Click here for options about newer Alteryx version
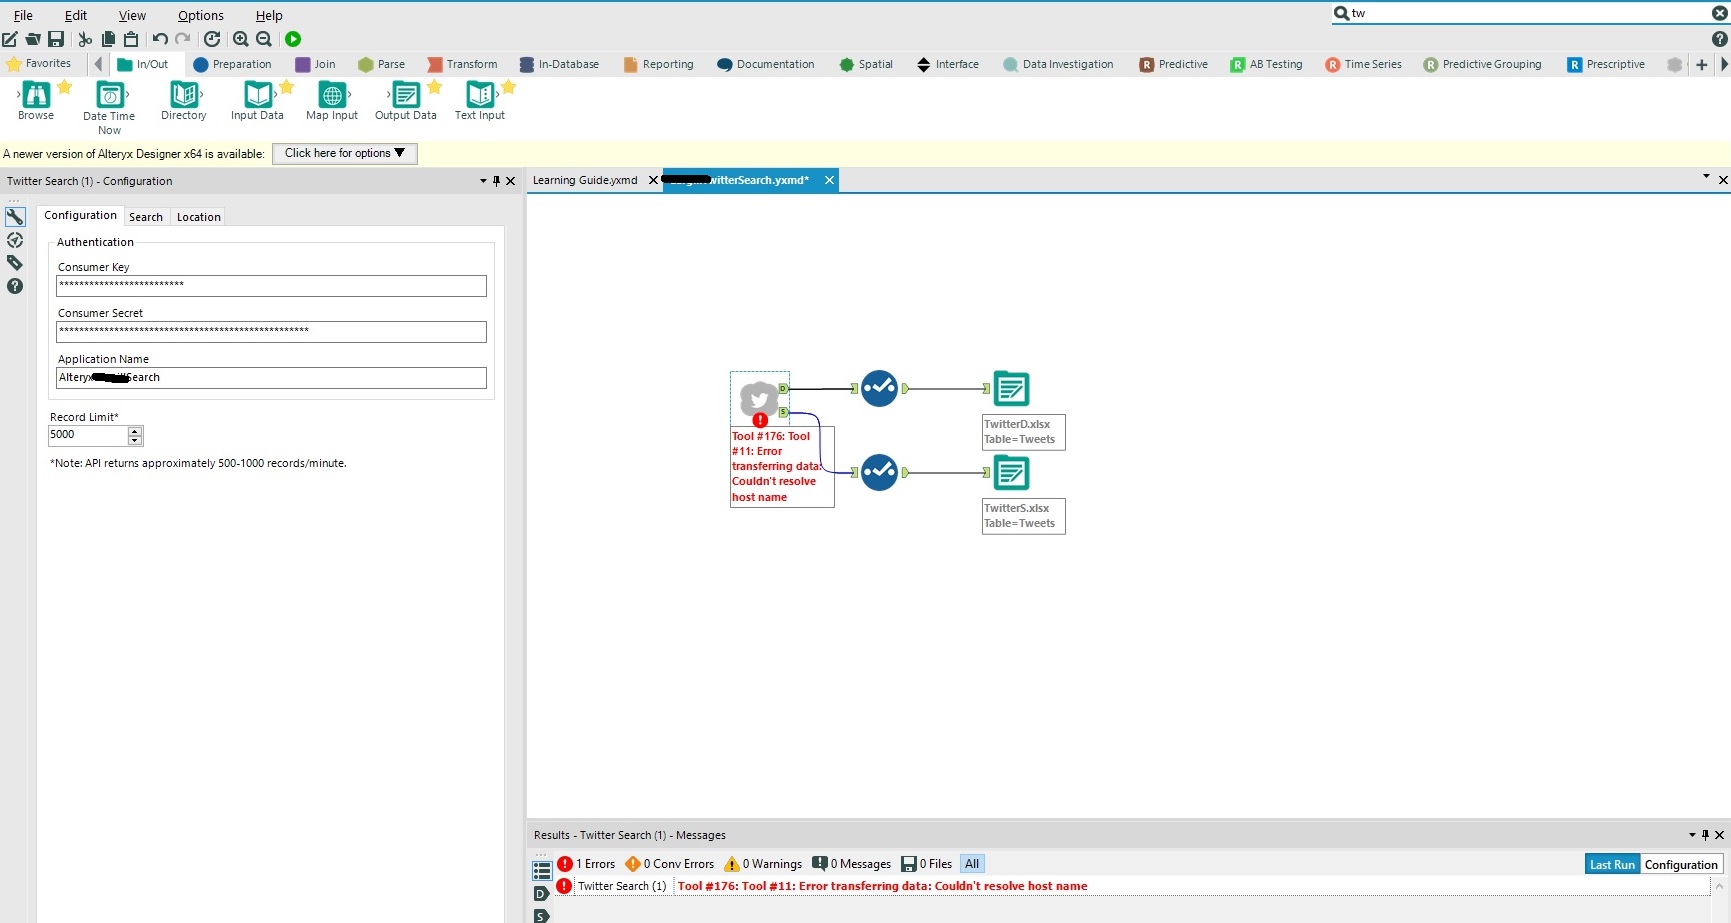This screenshot has width=1731, height=923. (x=344, y=153)
